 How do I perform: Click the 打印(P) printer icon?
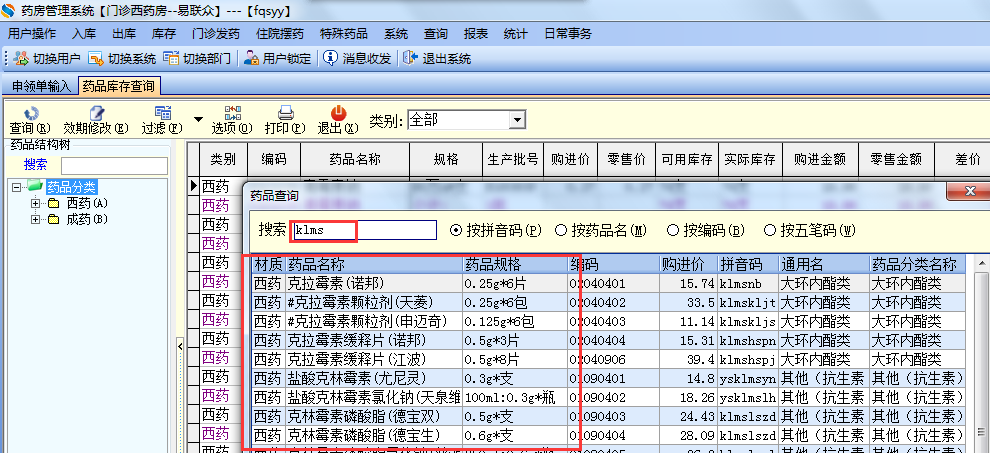tap(286, 113)
